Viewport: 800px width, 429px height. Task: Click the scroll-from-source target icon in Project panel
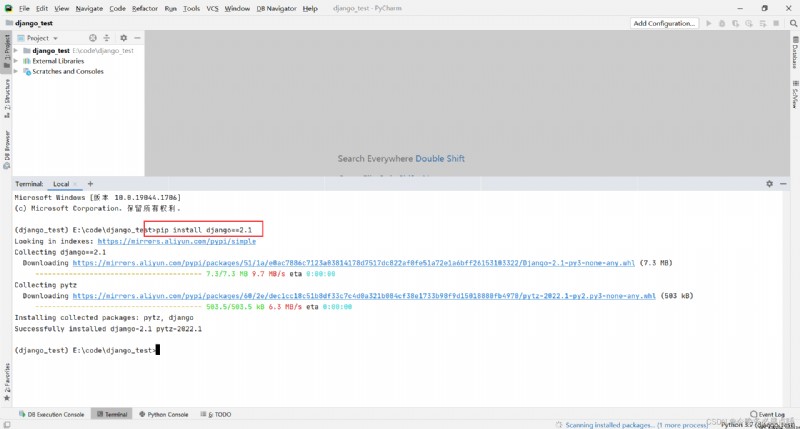(92, 38)
